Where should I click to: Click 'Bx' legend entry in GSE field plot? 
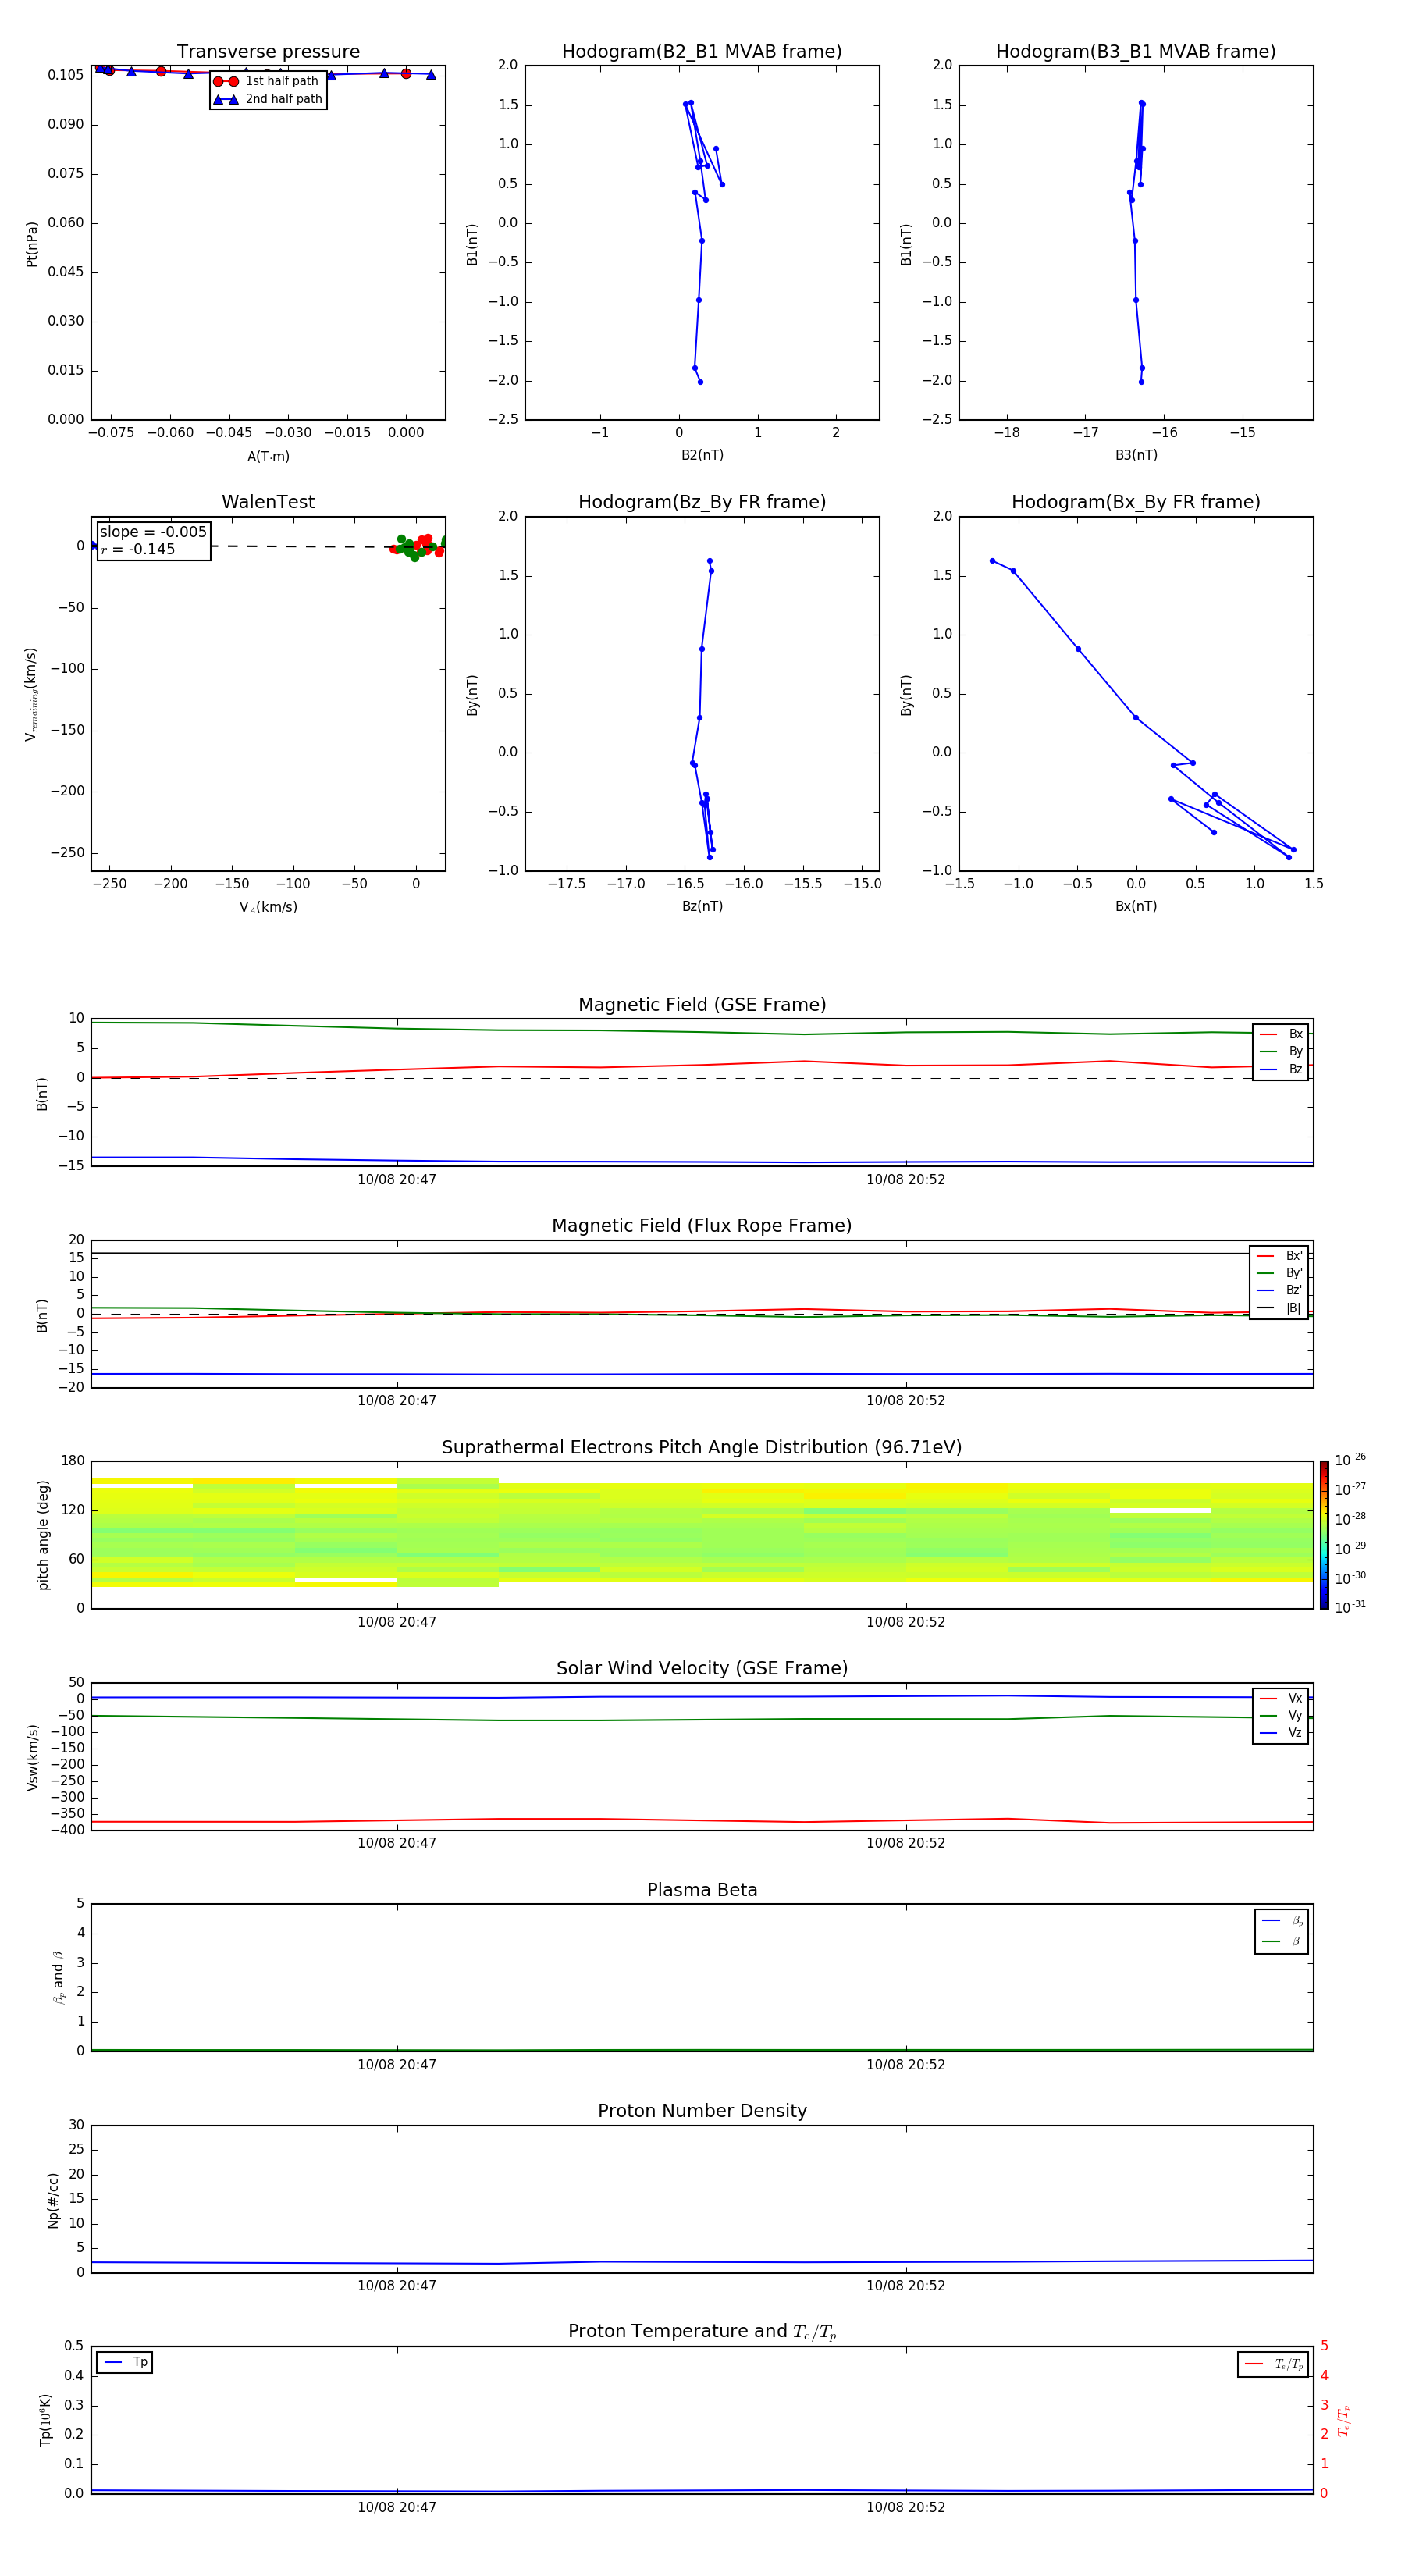click(1281, 1034)
